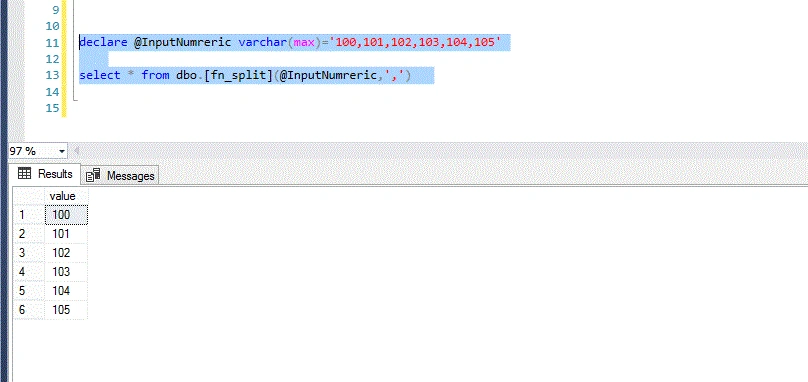The height and width of the screenshot is (382, 808).
Task: Click the Results tab grid icon
Action: [24, 174]
